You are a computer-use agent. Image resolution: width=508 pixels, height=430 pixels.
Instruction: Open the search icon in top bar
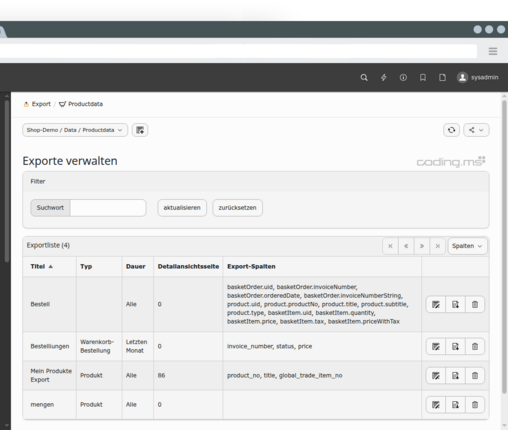(x=364, y=77)
